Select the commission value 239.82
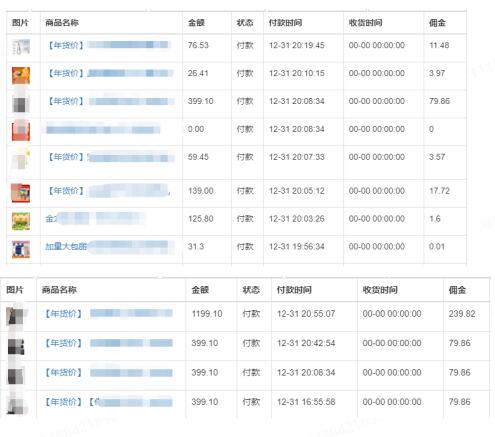Image resolution: width=495 pixels, height=437 pixels. coord(462,314)
